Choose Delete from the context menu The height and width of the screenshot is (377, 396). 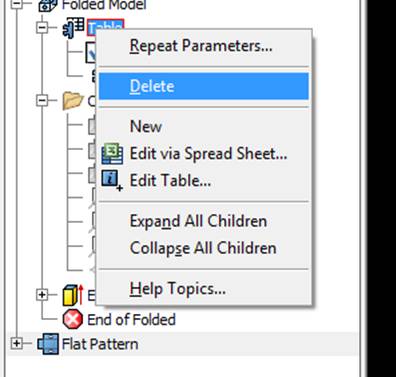[204, 86]
